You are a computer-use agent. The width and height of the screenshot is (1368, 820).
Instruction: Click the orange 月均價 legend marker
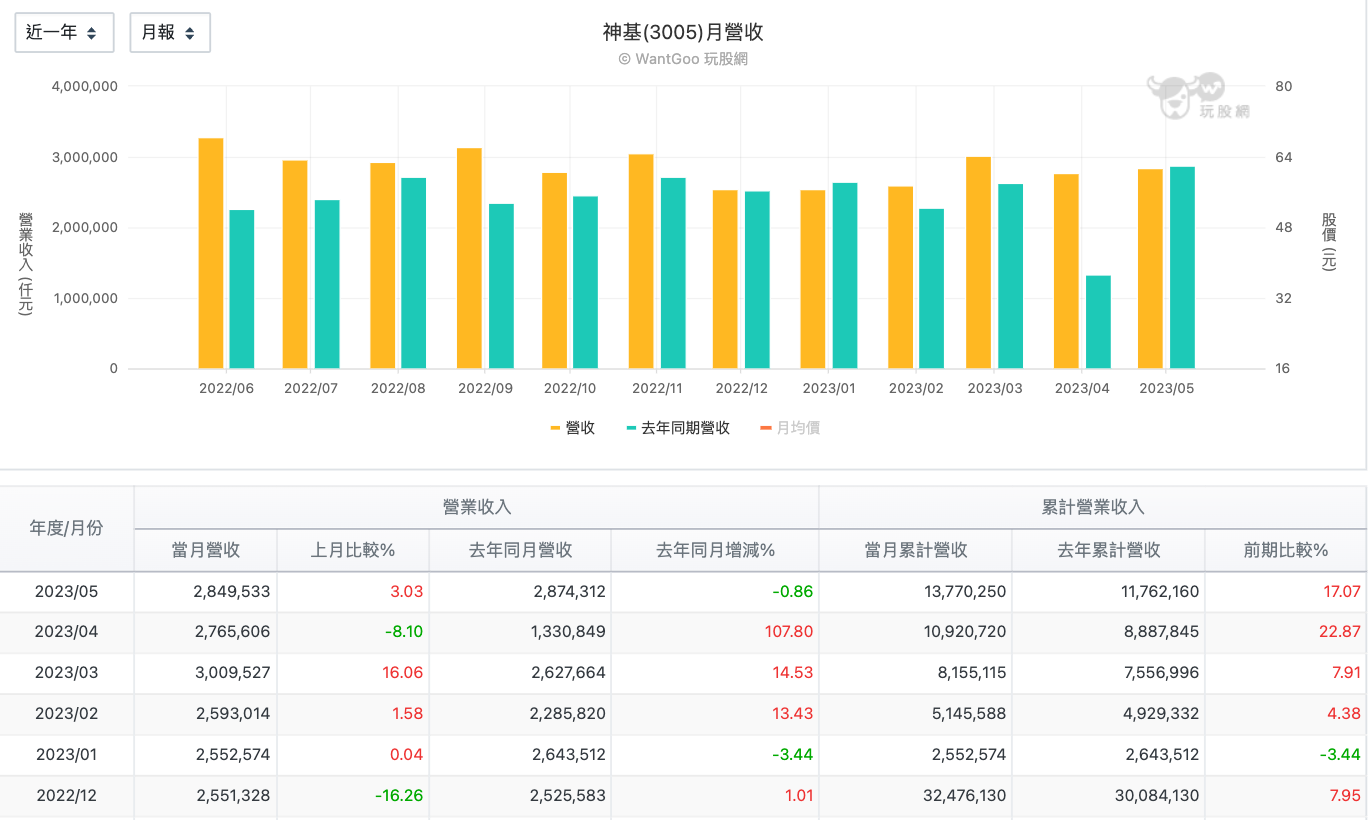coord(766,427)
